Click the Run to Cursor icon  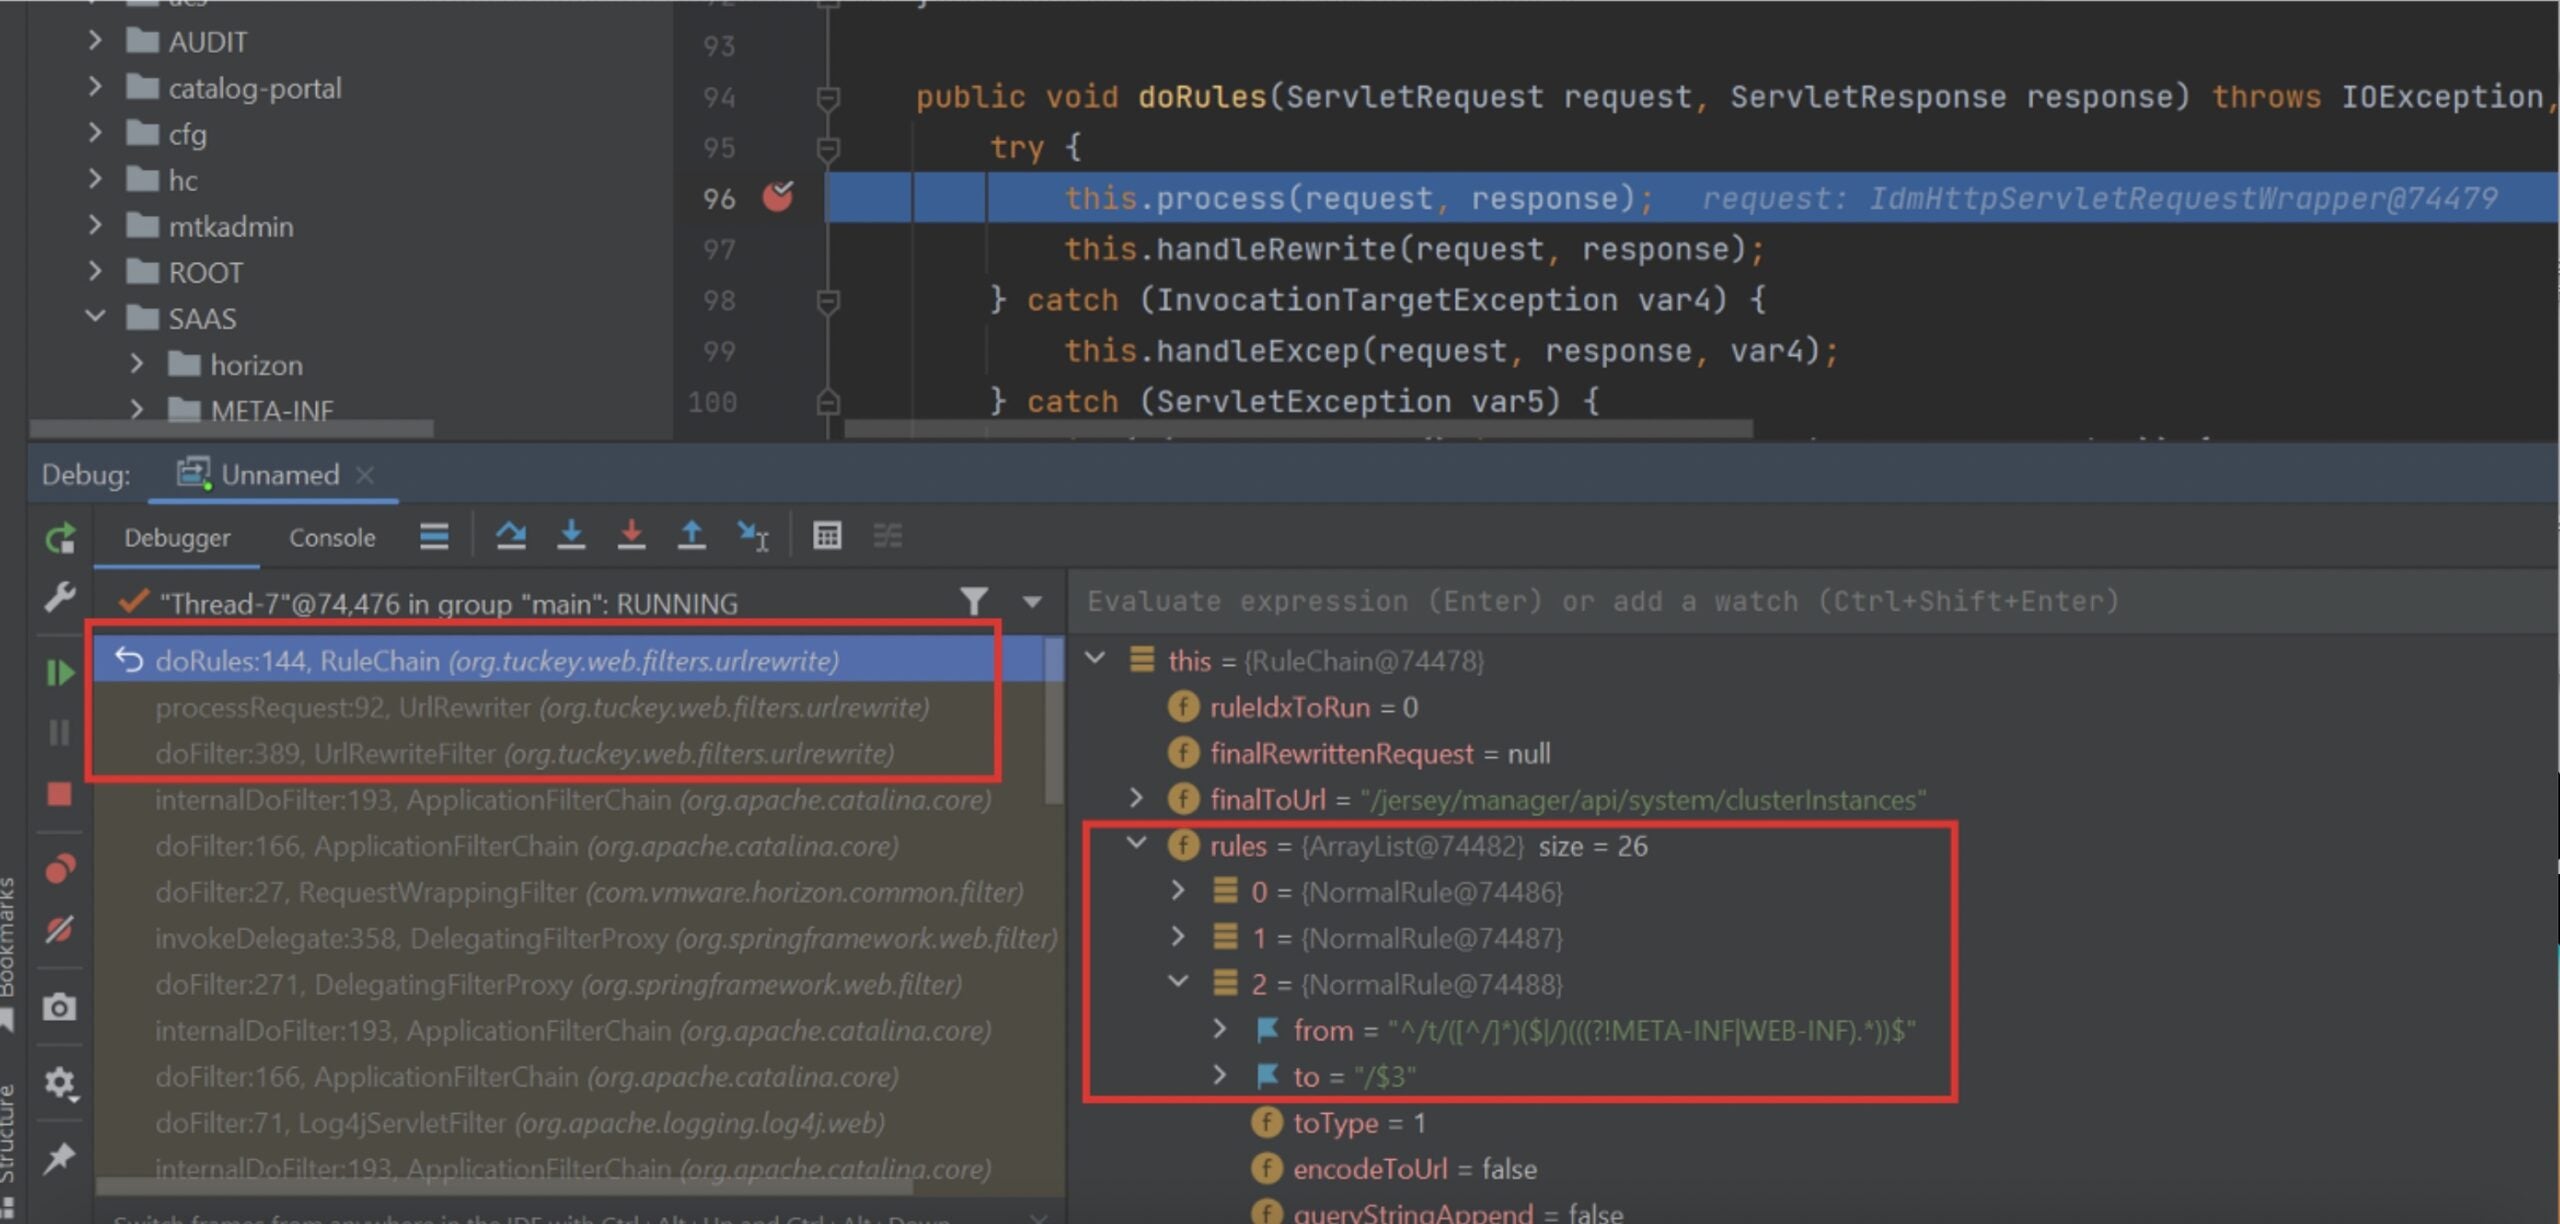[x=752, y=536]
